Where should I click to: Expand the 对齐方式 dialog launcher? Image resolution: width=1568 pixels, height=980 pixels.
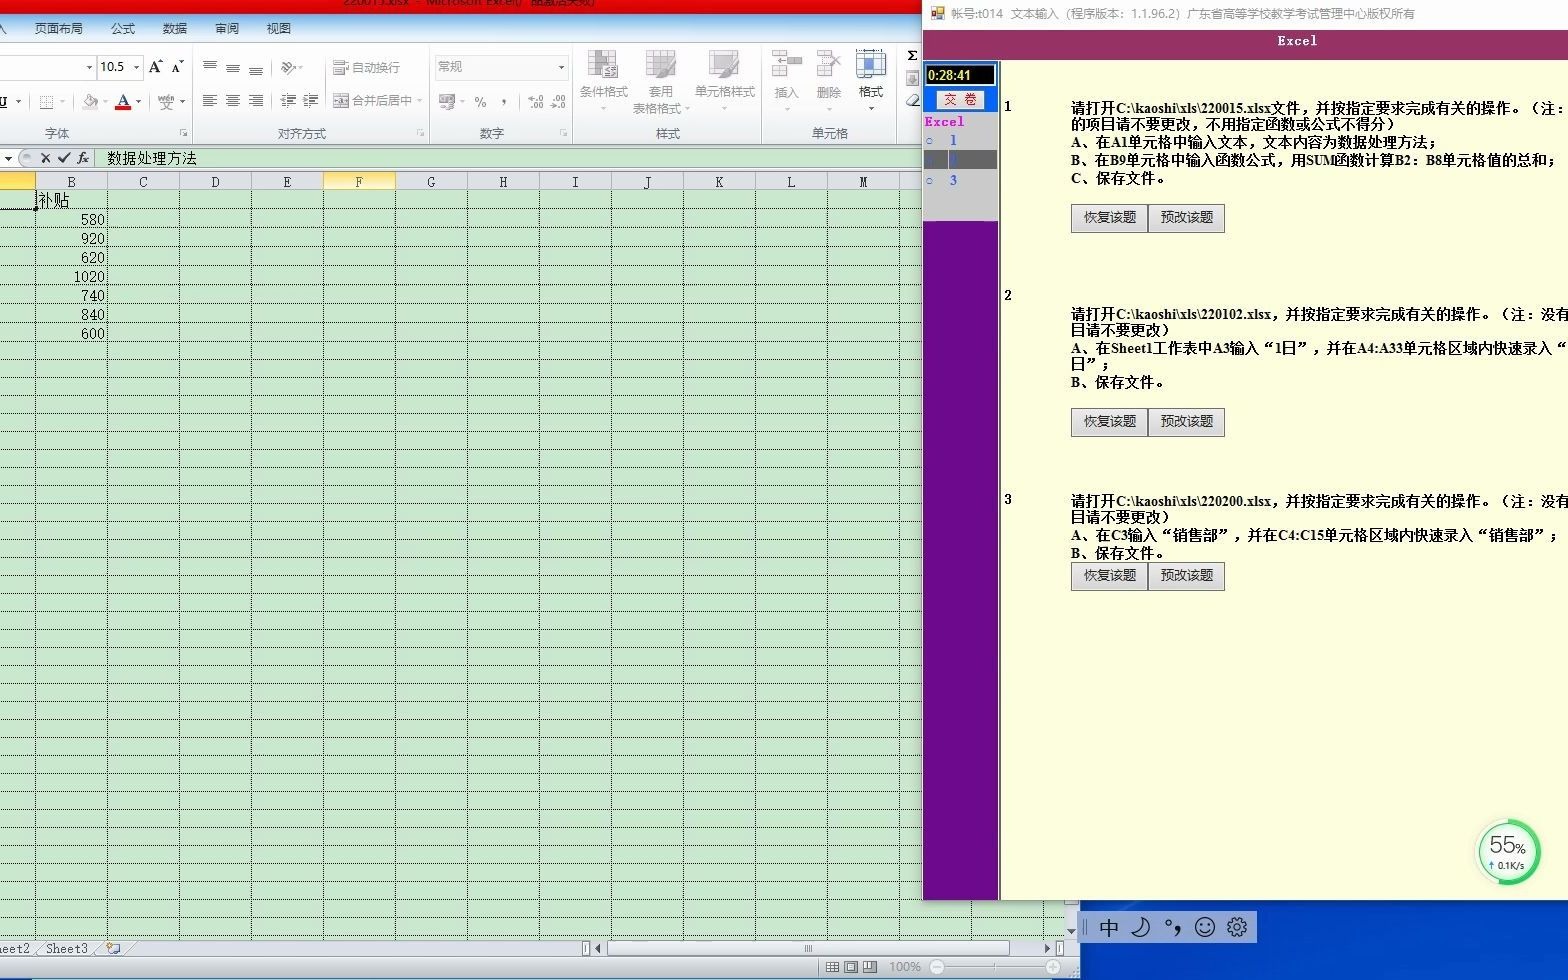click(x=420, y=133)
